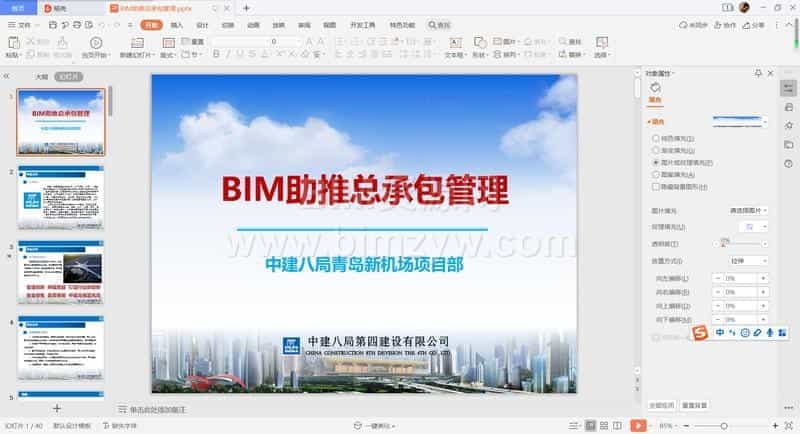Screen dimensions: 800x434
Task: Click the Reset Background button
Action: pyautogui.click(x=694, y=405)
